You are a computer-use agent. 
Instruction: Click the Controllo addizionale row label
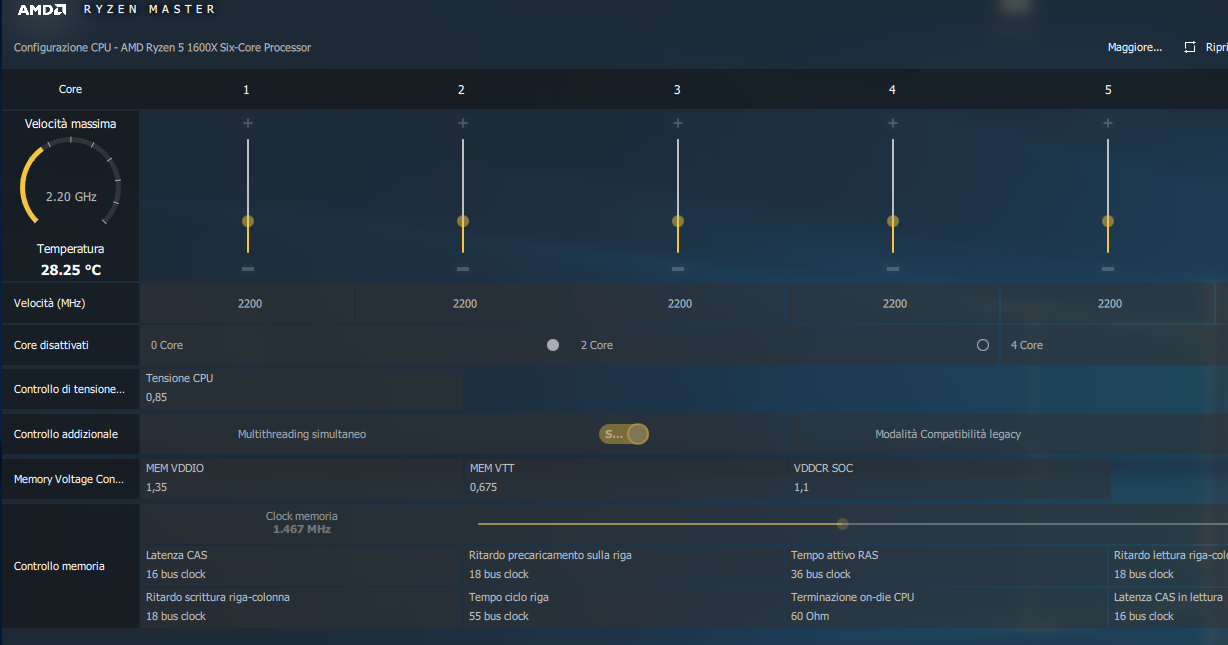pyautogui.click(x=66, y=434)
